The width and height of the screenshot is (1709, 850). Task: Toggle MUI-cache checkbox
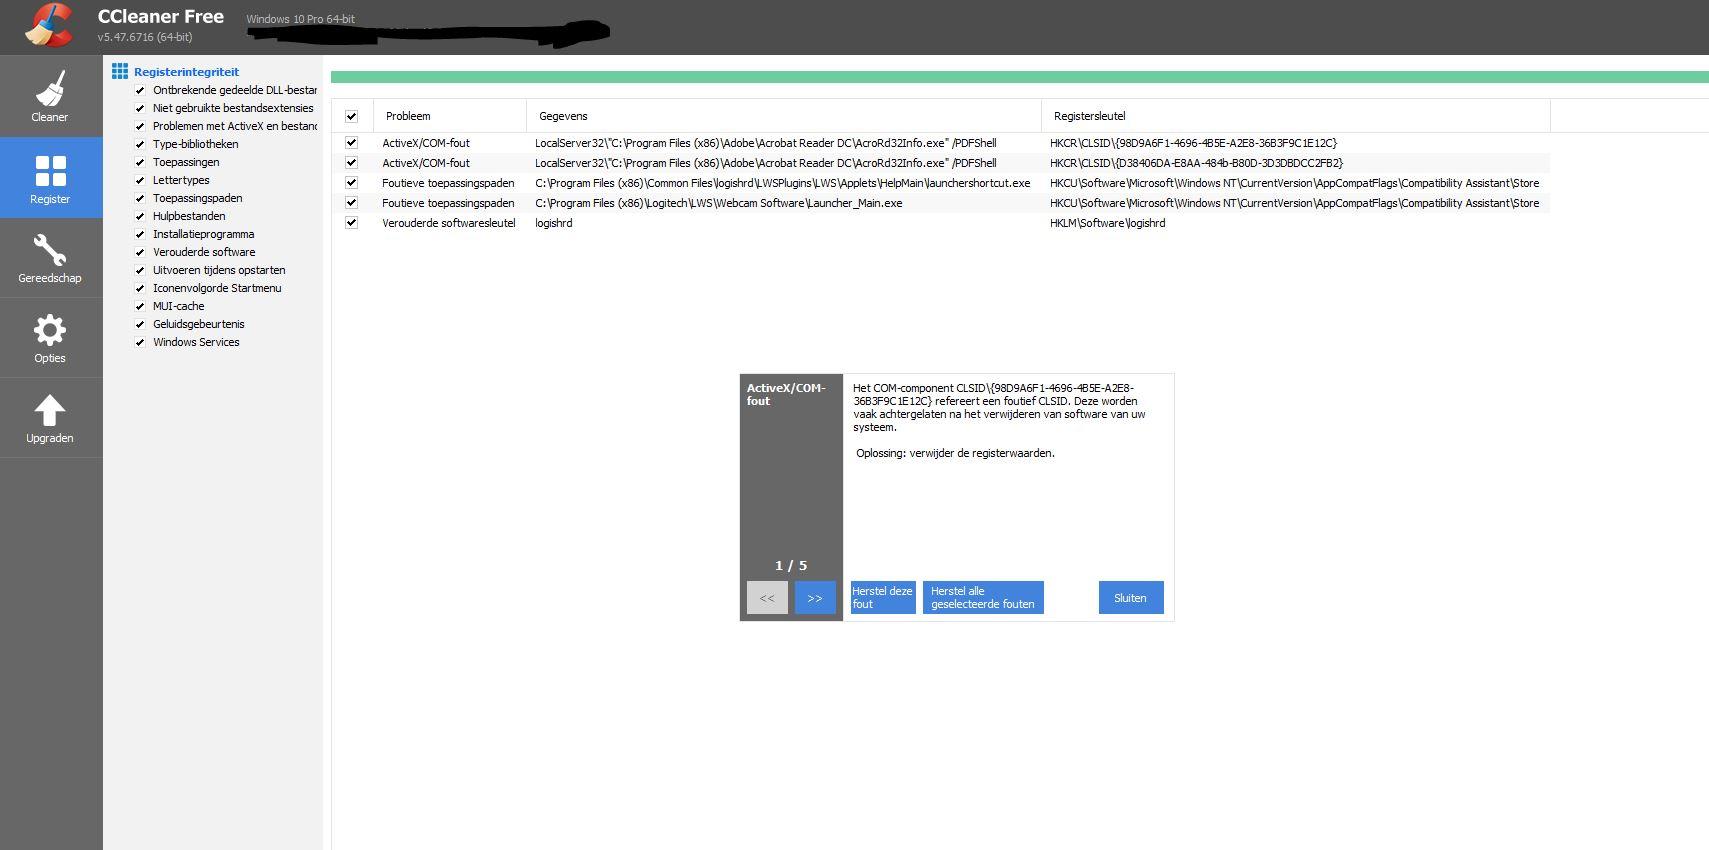click(x=140, y=306)
